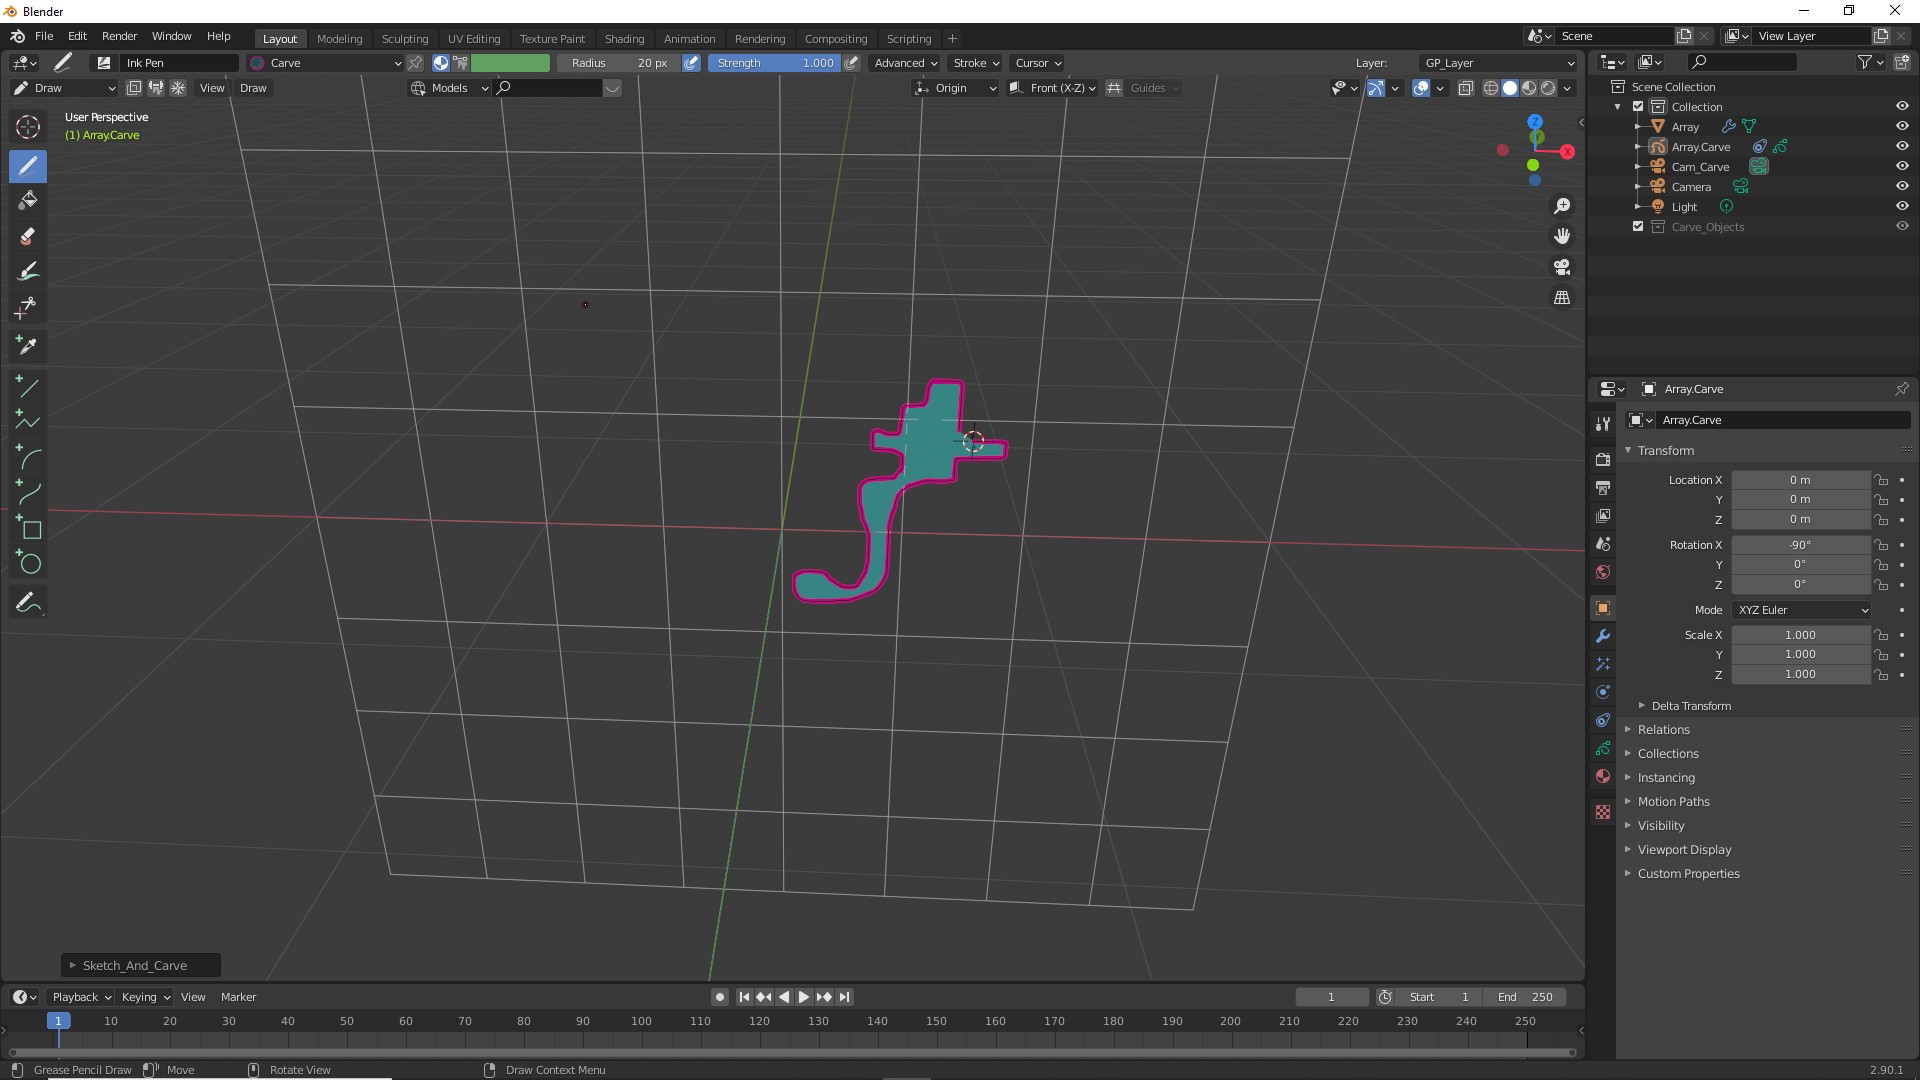Select the Erase tool
The image size is (1920, 1080).
tap(28, 236)
